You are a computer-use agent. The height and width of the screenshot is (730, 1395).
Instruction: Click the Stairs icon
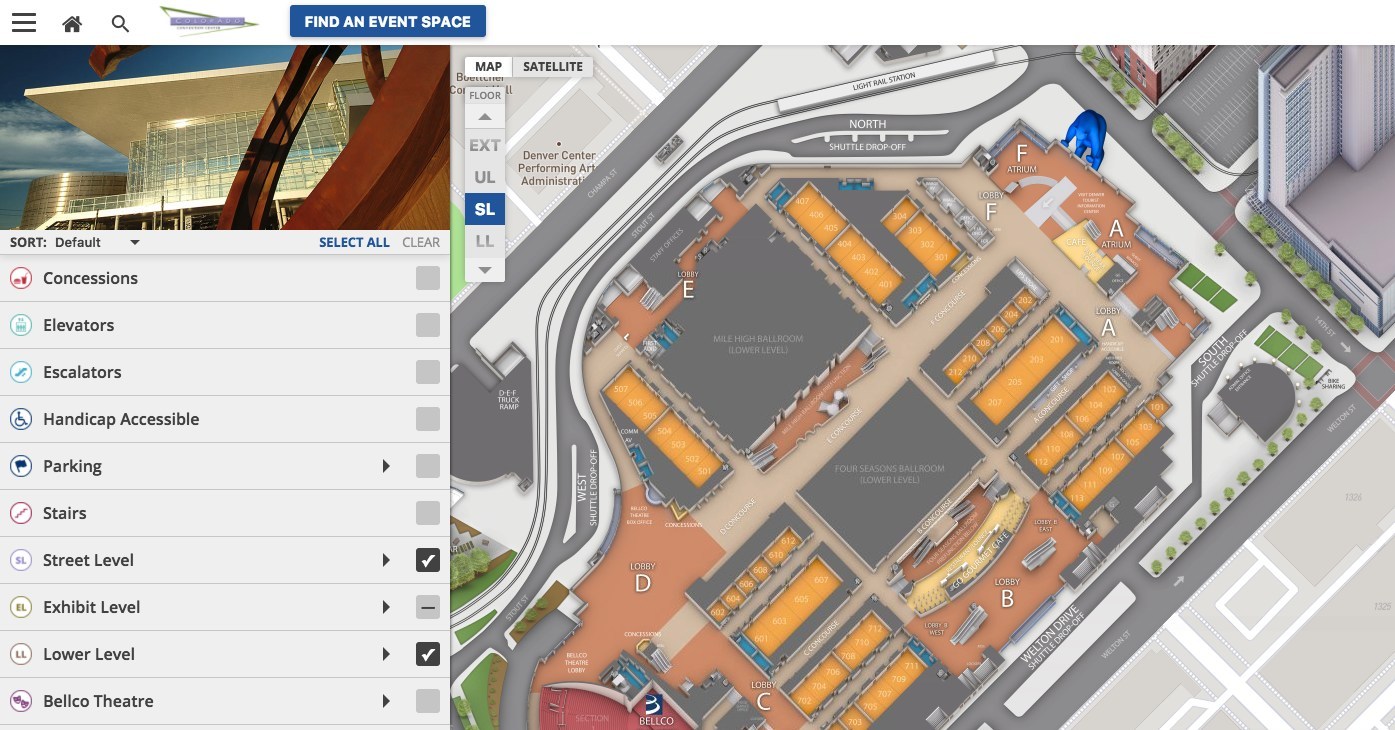point(21,513)
